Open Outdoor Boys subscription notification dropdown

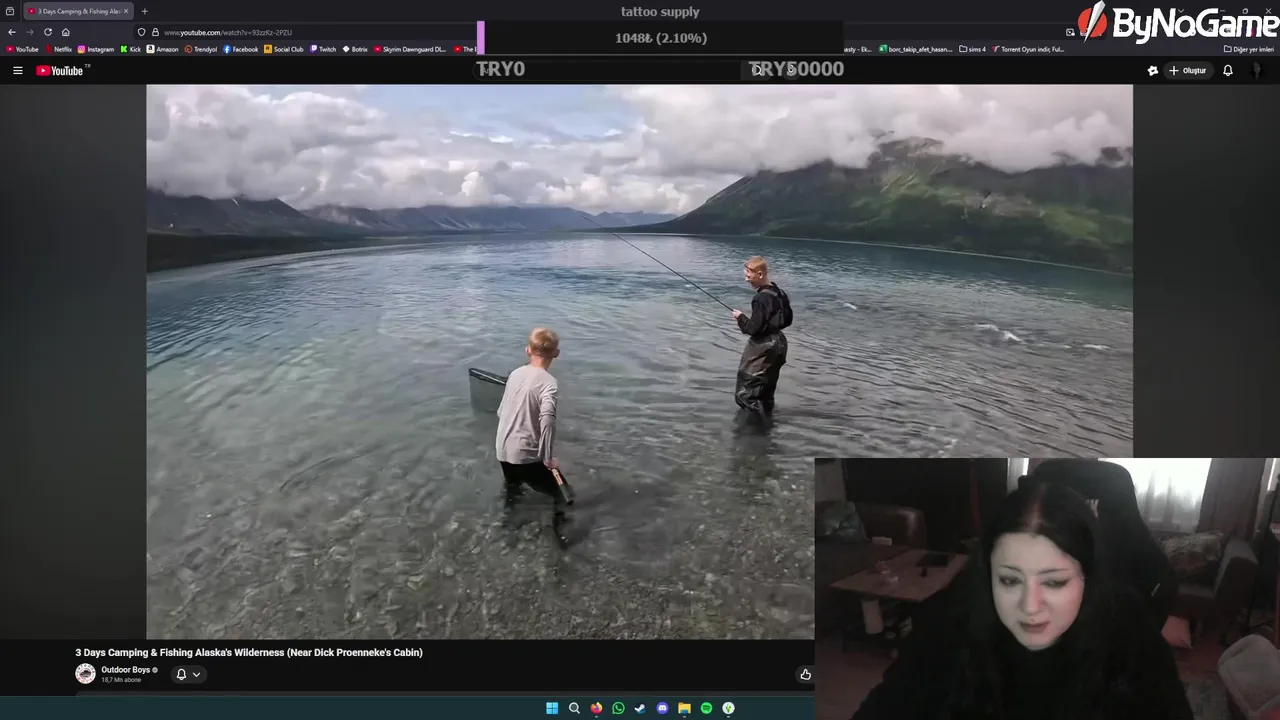click(188, 674)
